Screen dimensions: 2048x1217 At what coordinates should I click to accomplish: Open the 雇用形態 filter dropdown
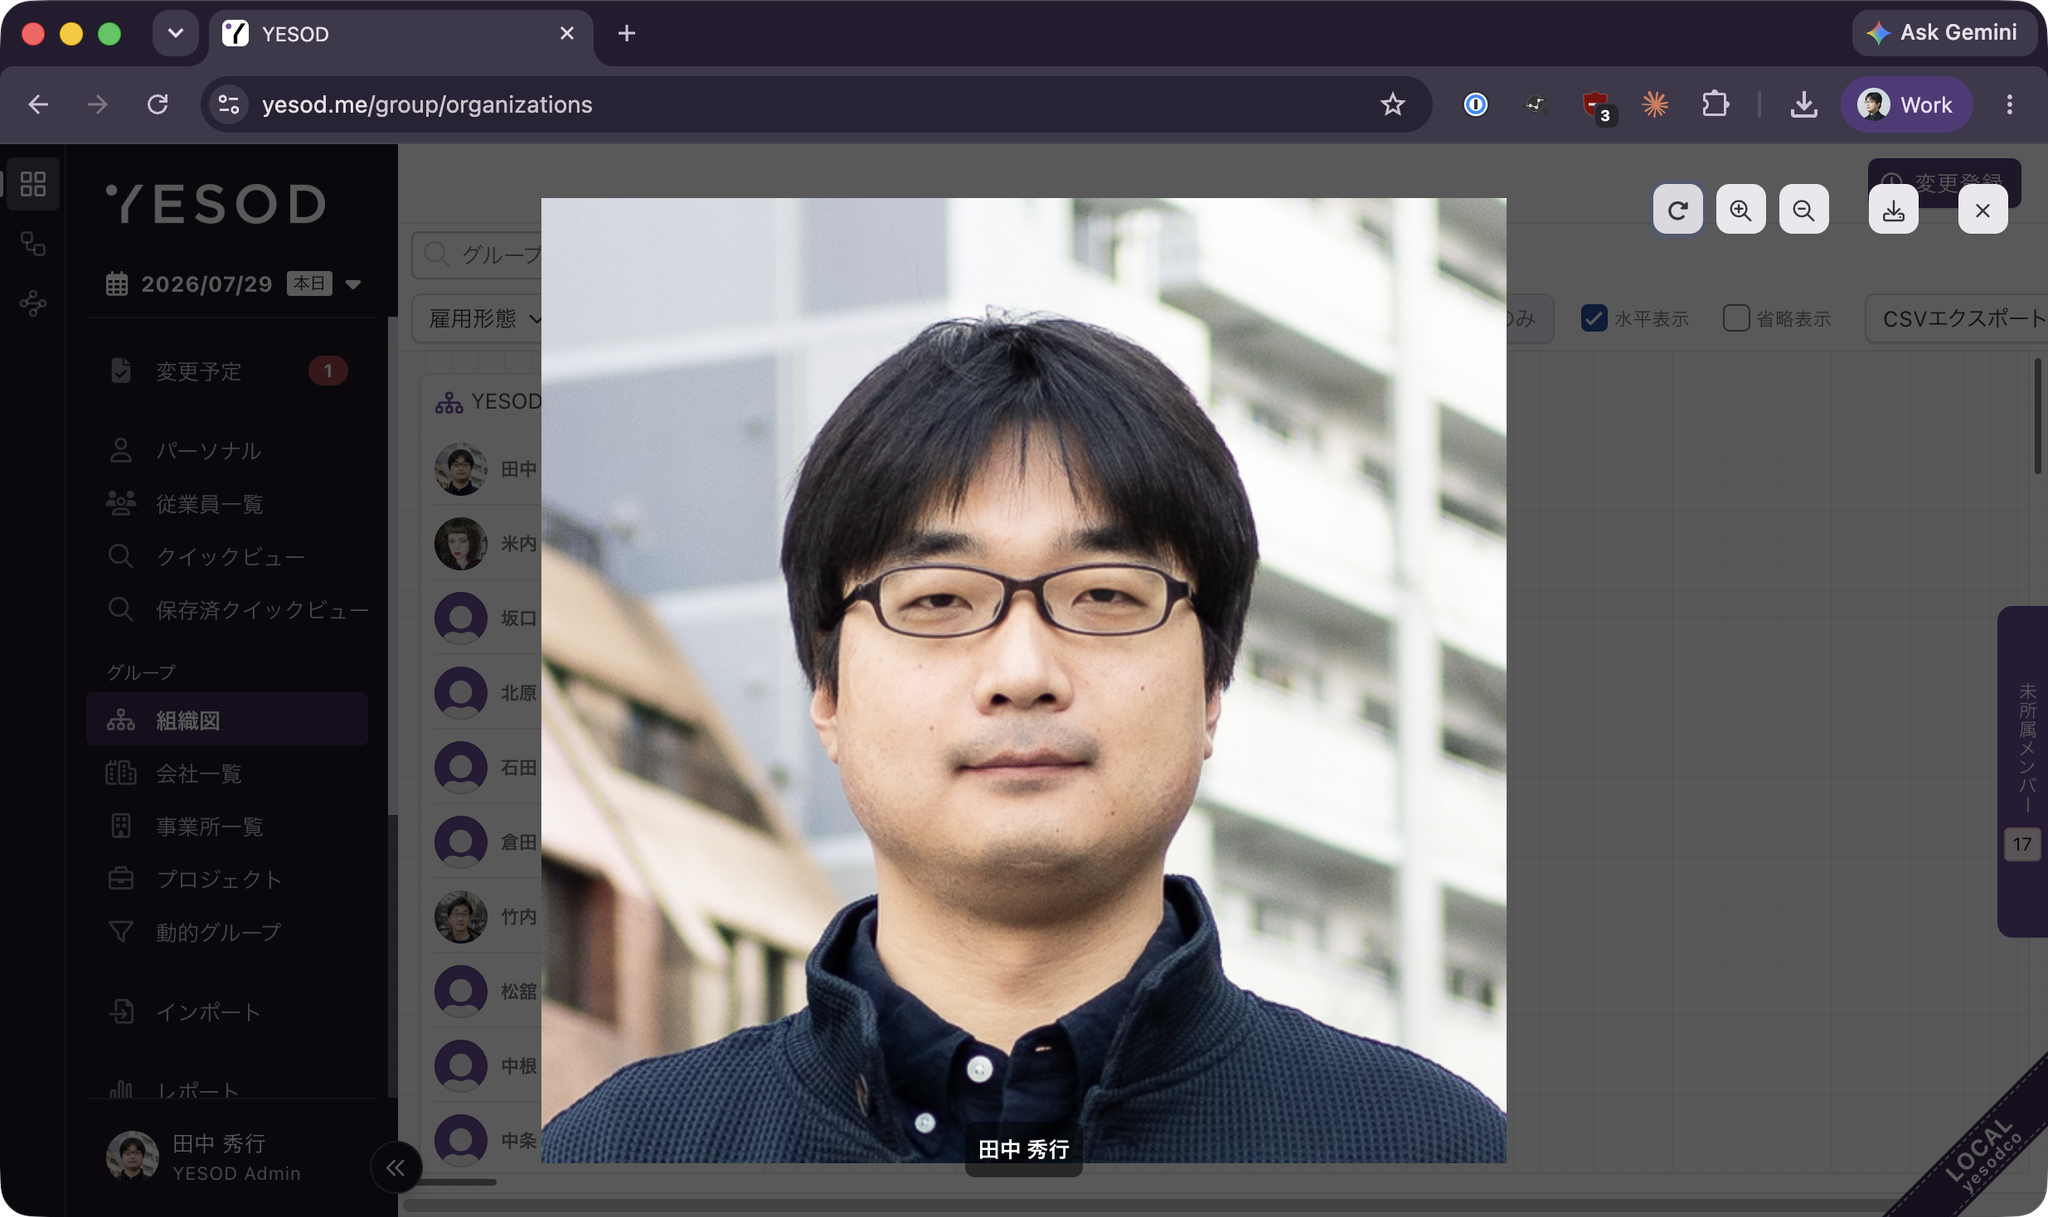[x=477, y=319]
